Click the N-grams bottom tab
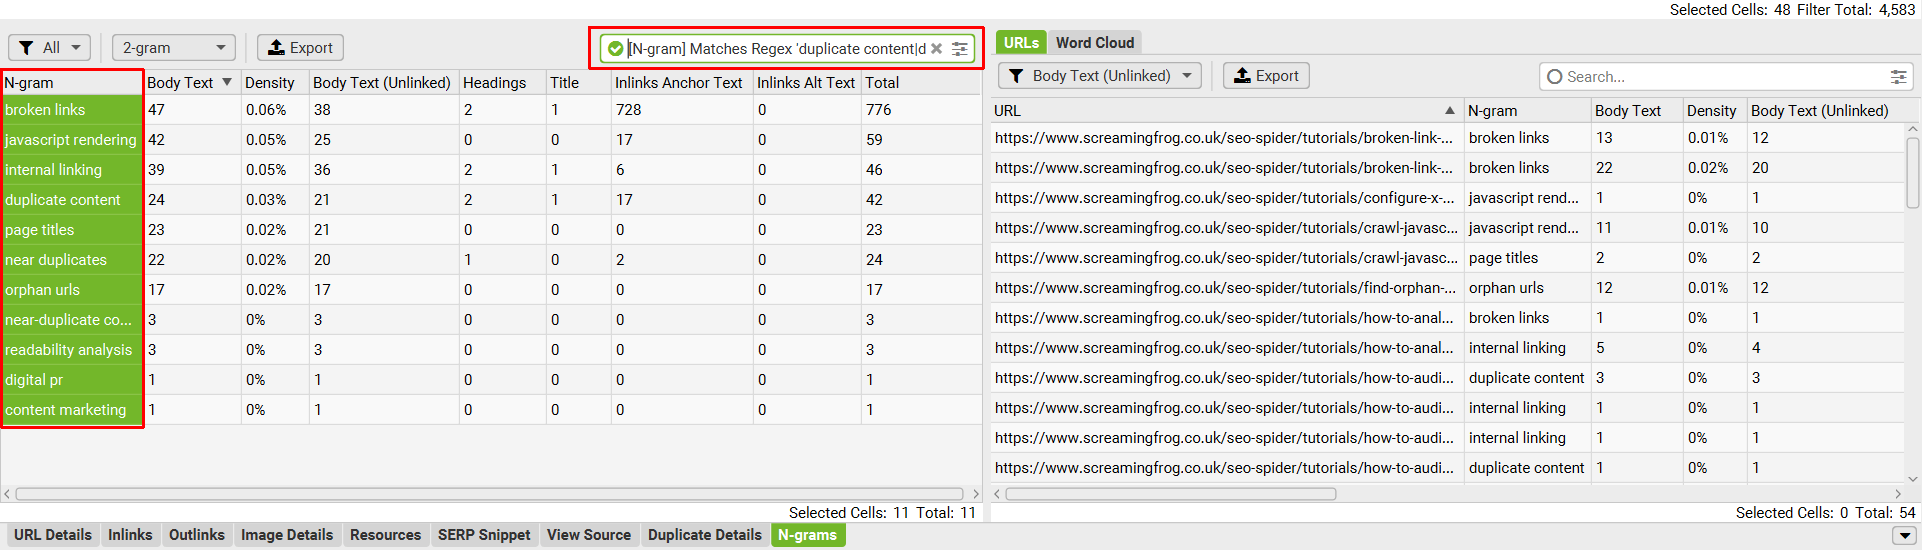Screen dimensions: 1922x550 tap(808, 535)
